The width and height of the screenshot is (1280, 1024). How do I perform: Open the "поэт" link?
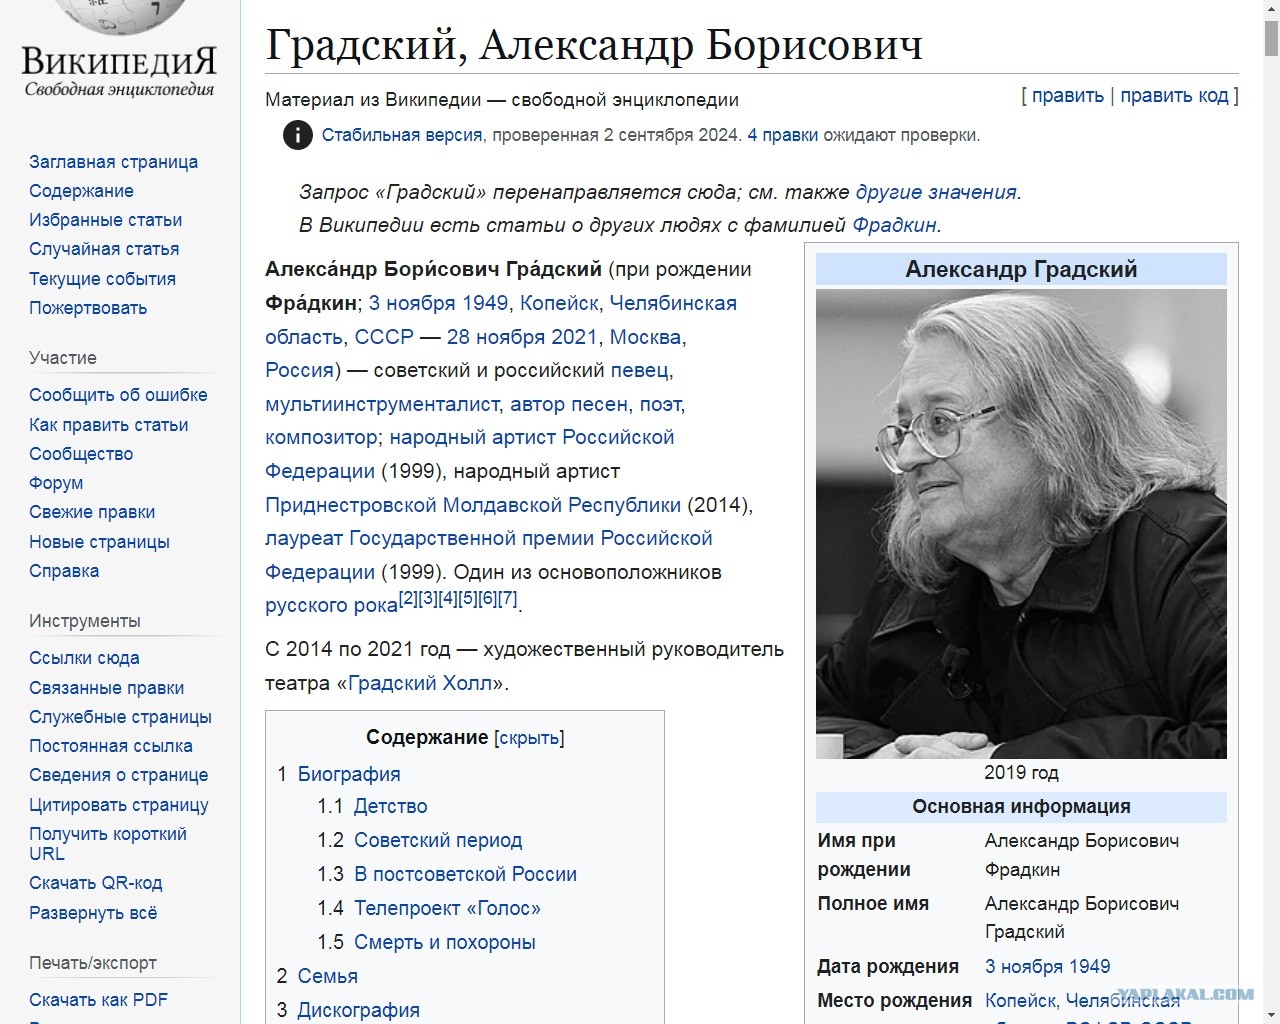(x=660, y=404)
